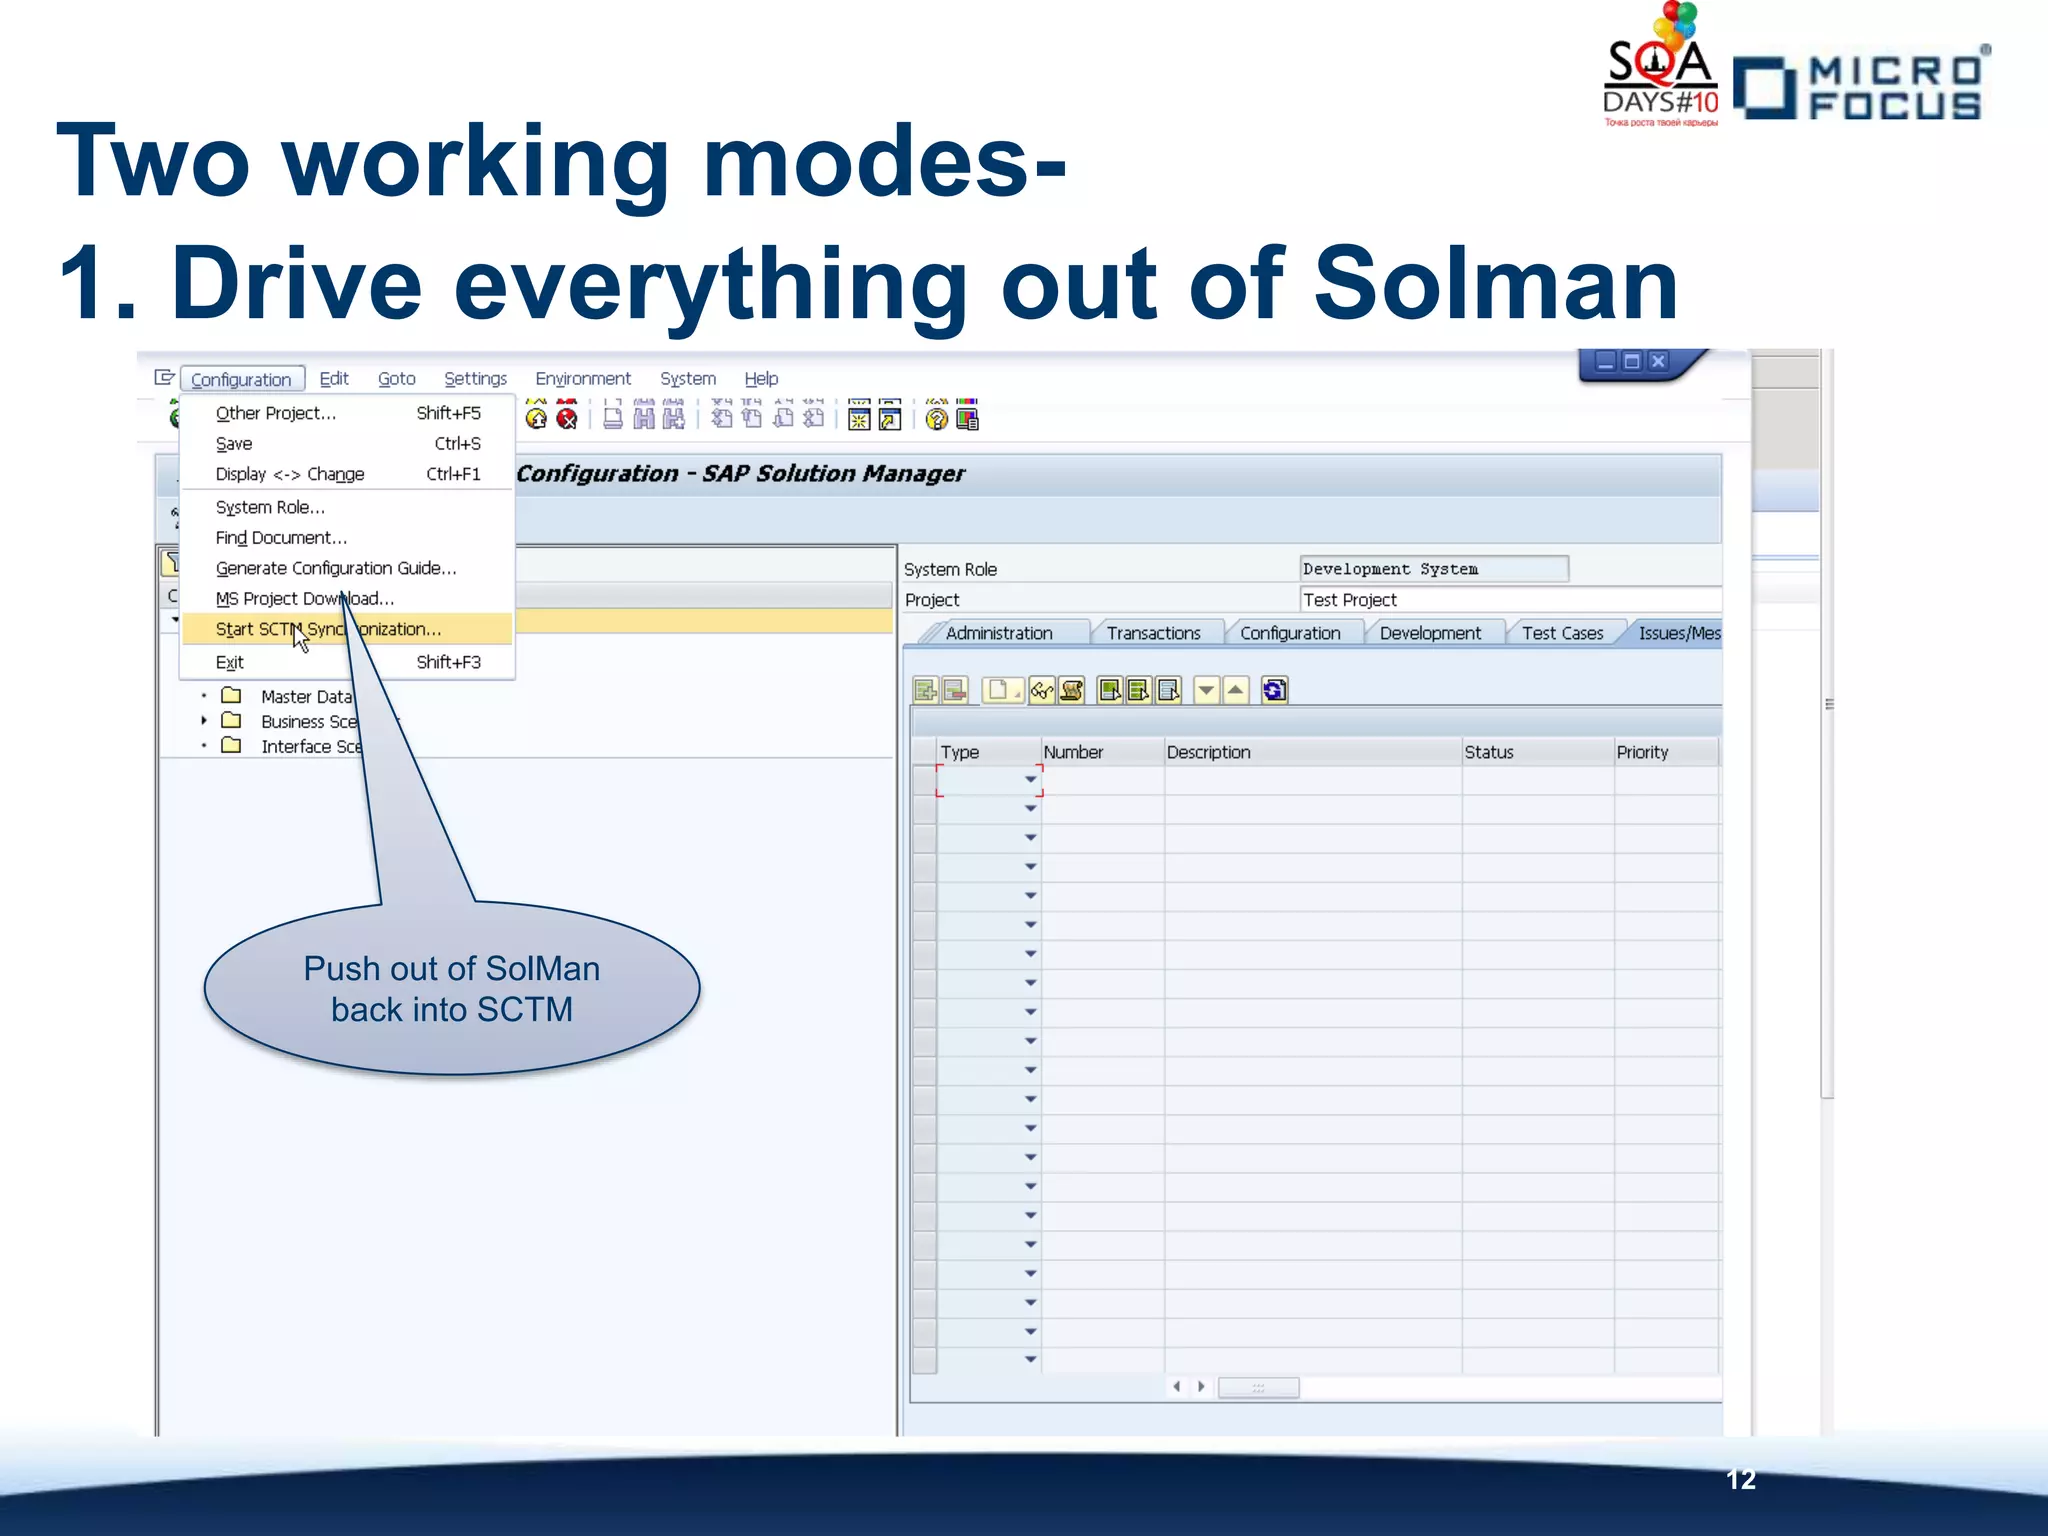Click the Append Row icon in table toolbar
This screenshot has width=2048, height=1536.
point(926,690)
